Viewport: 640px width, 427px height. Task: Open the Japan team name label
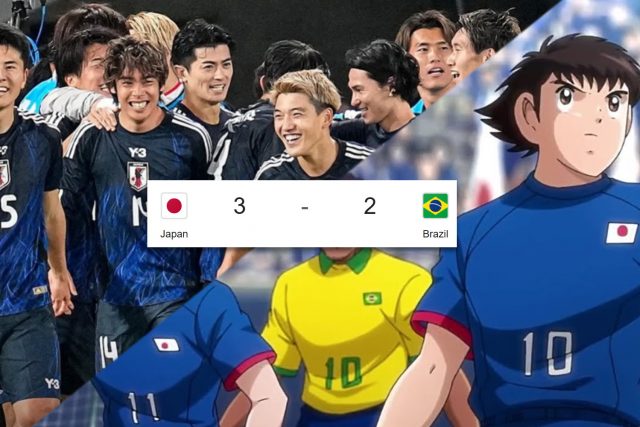point(174,234)
